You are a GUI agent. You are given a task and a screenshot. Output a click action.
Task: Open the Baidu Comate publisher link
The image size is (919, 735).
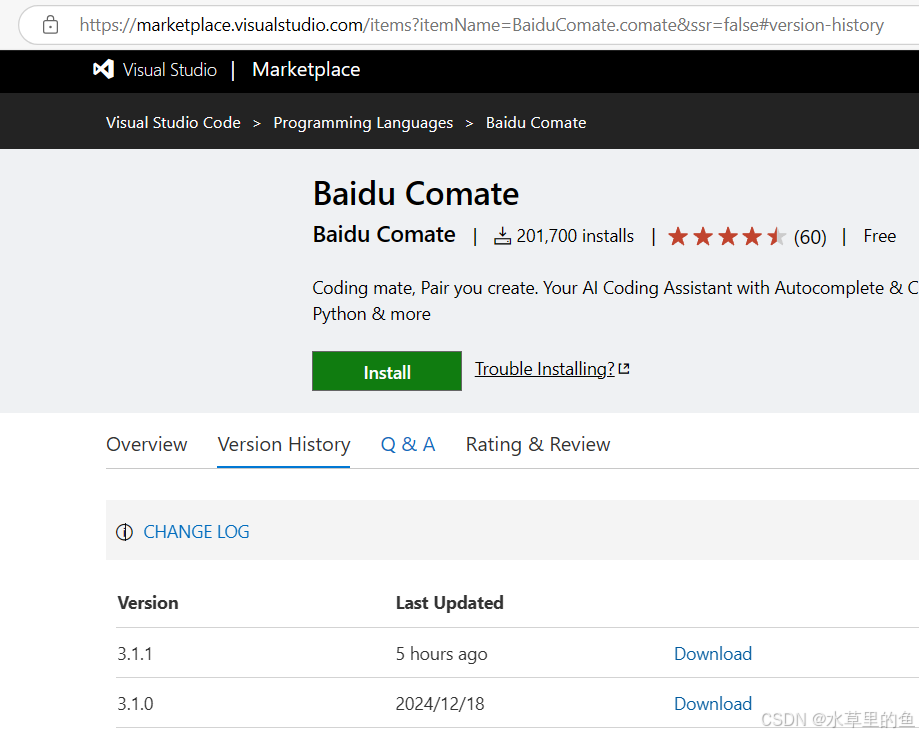384,234
